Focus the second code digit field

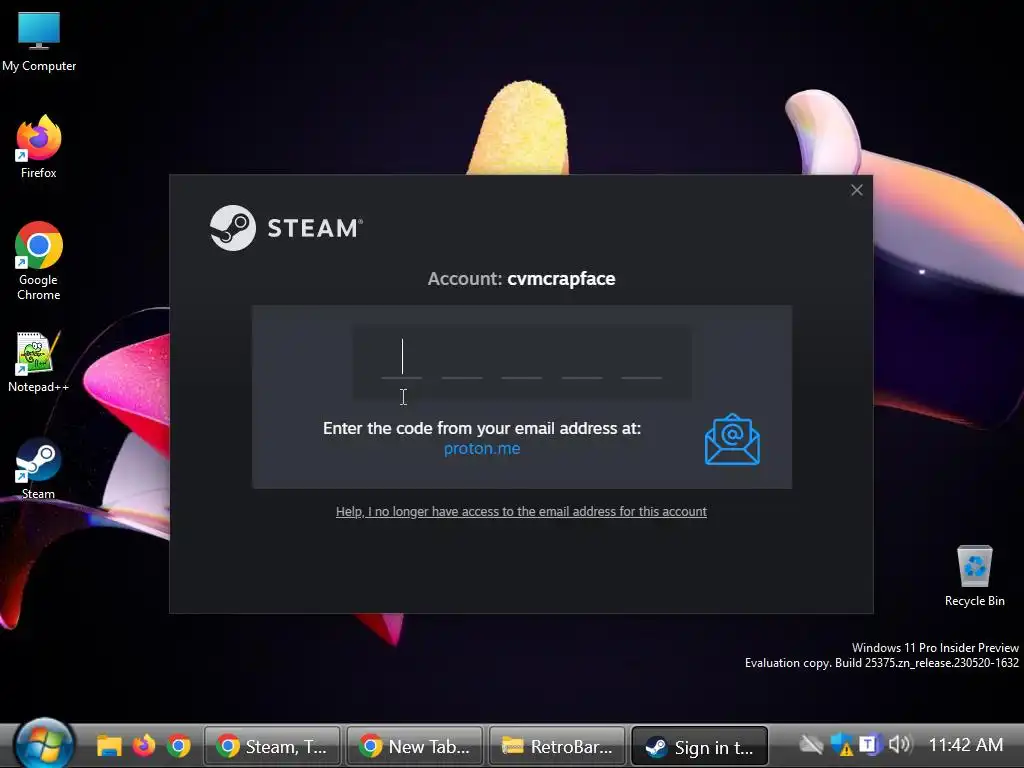pos(462,359)
